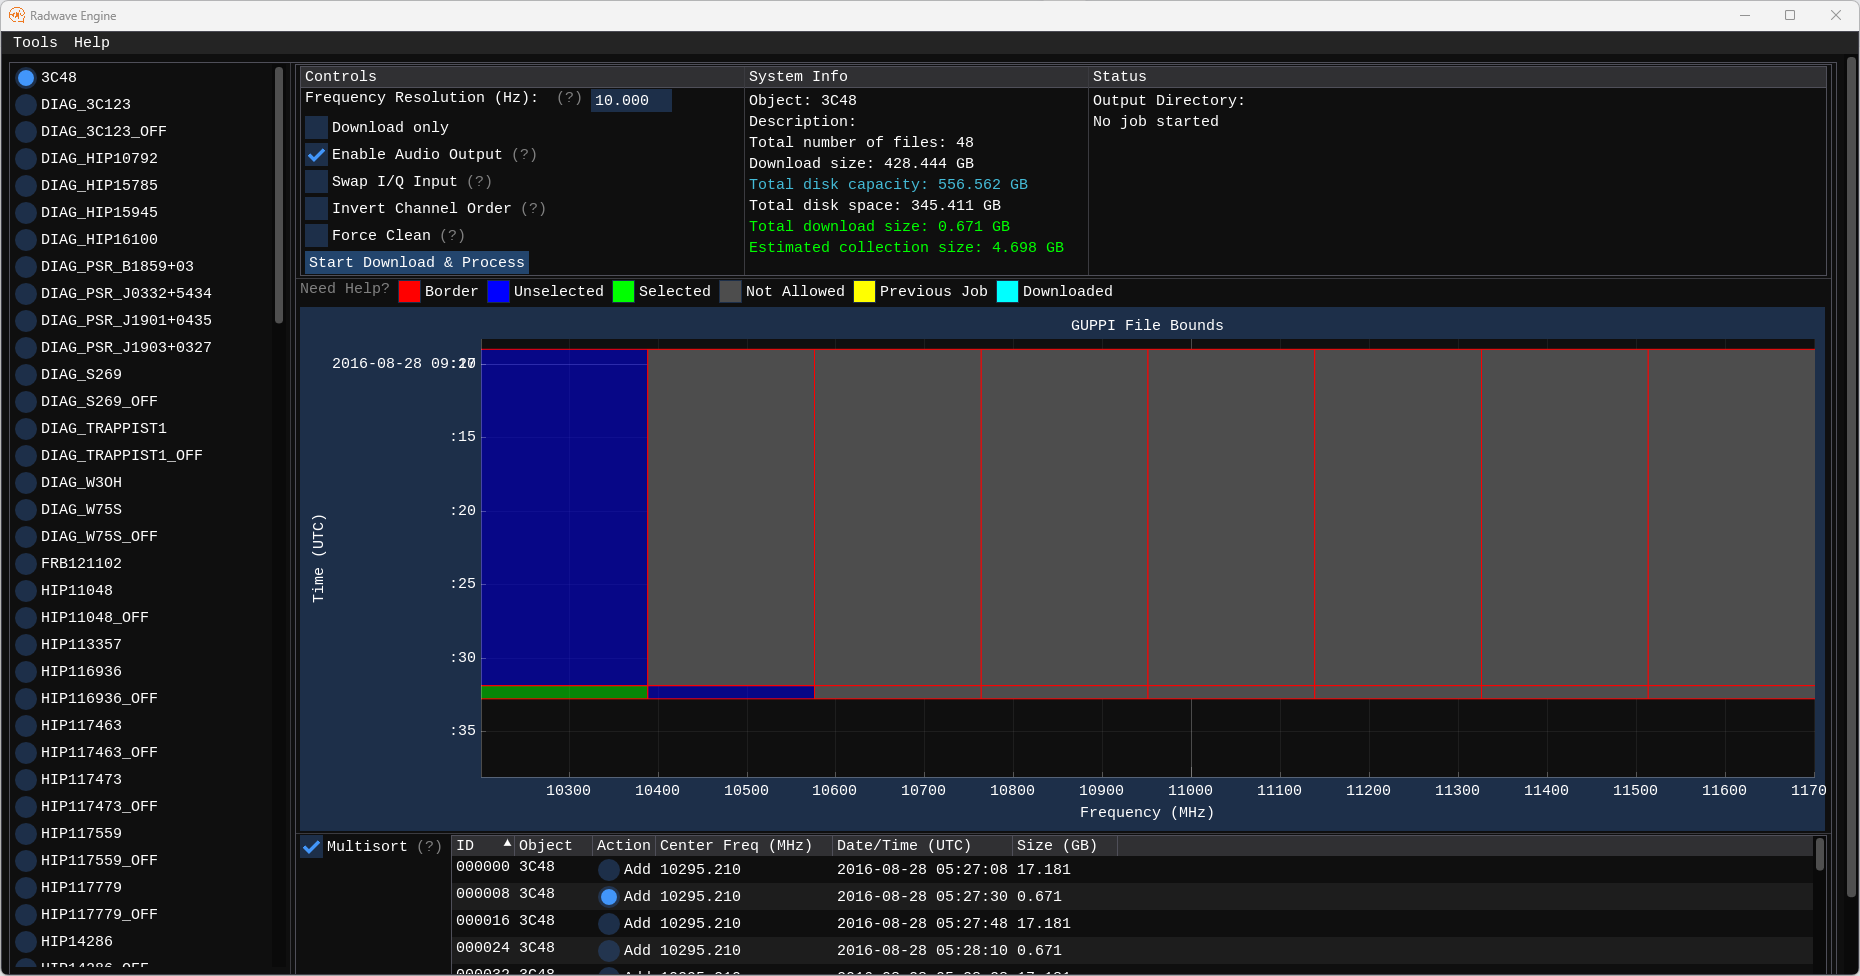Screen dimensions: 1860x976
Task: Select the DIAG_TRAPPIST1 object
Action: click(x=26, y=428)
